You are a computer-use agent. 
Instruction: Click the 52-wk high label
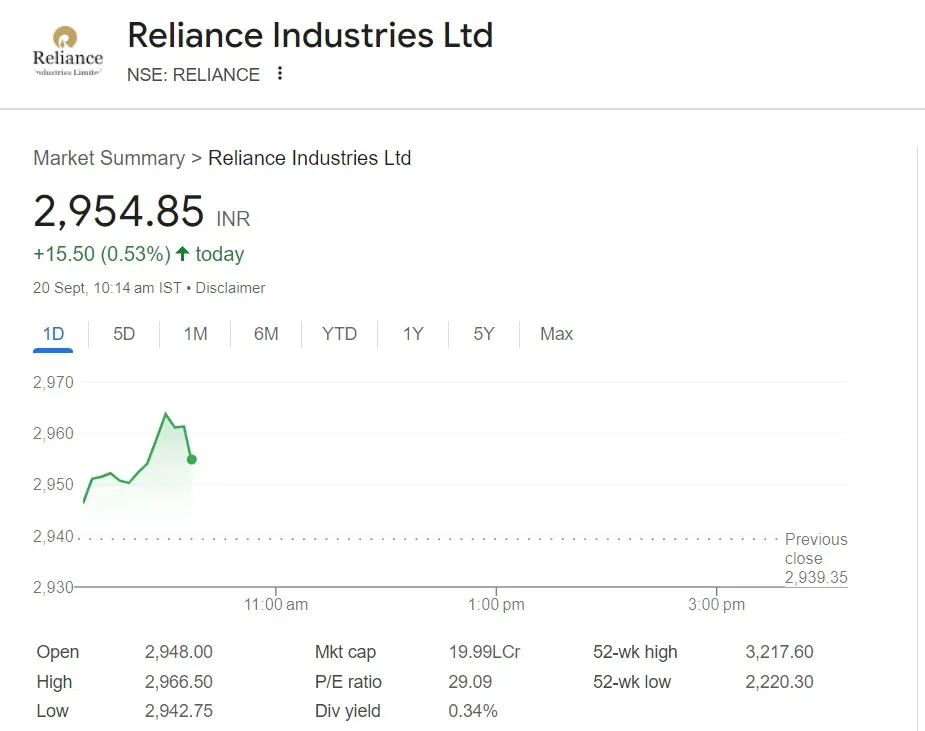click(635, 652)
